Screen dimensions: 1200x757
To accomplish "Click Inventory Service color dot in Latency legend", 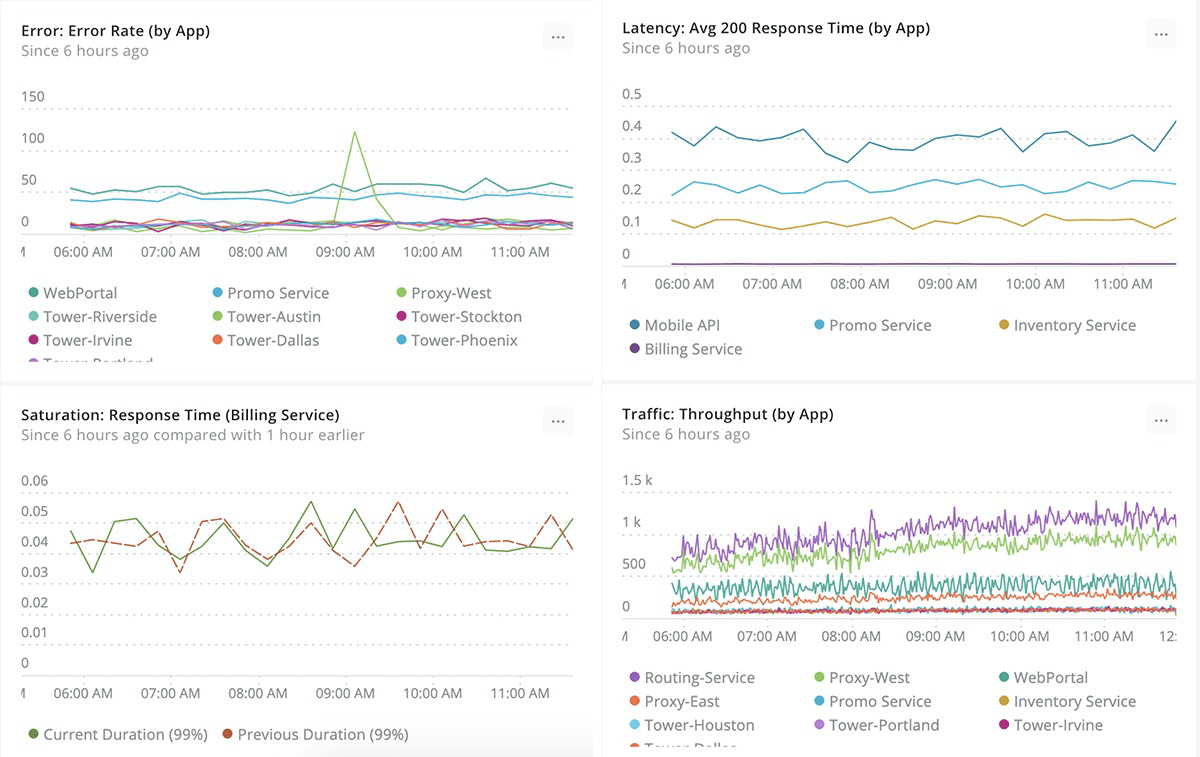I will coord(1004,325).
